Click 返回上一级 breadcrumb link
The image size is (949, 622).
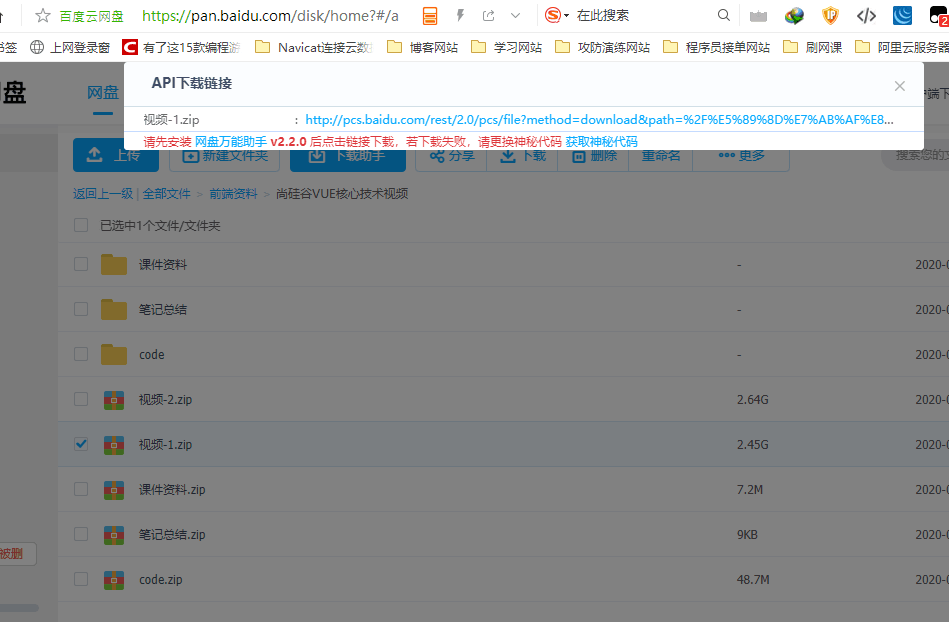click(x=103, y=194)
